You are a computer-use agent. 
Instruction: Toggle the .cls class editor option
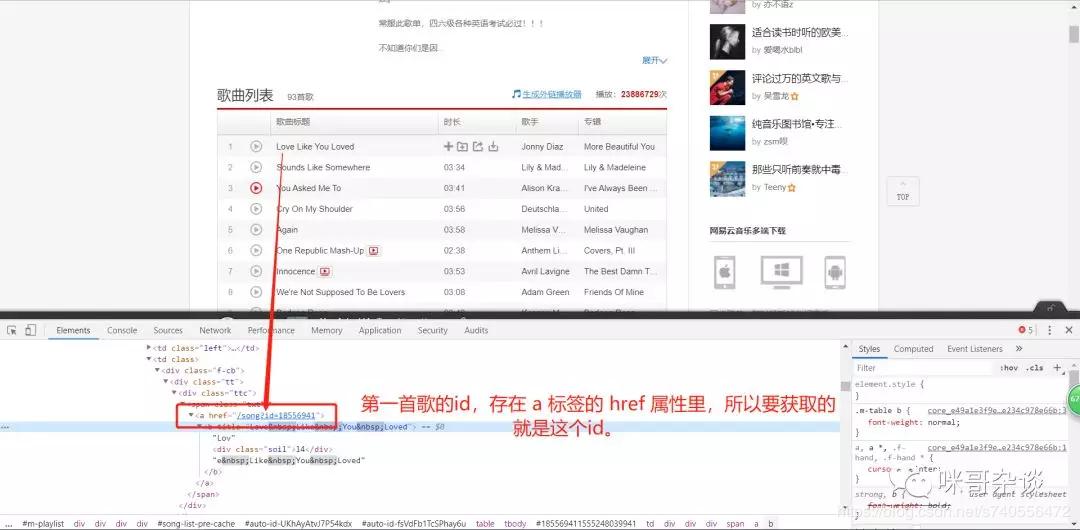(1035, 368)
